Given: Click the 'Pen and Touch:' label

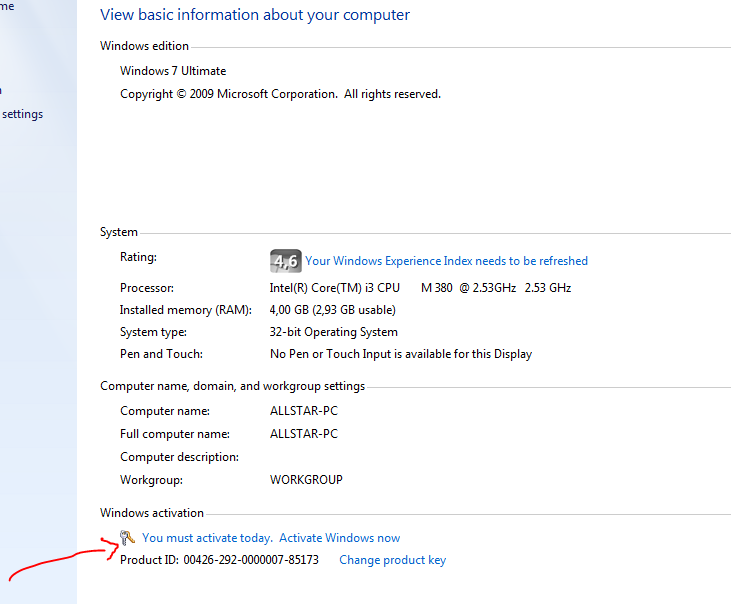Looking at the screenshot, I should click(x=161, y=354).
